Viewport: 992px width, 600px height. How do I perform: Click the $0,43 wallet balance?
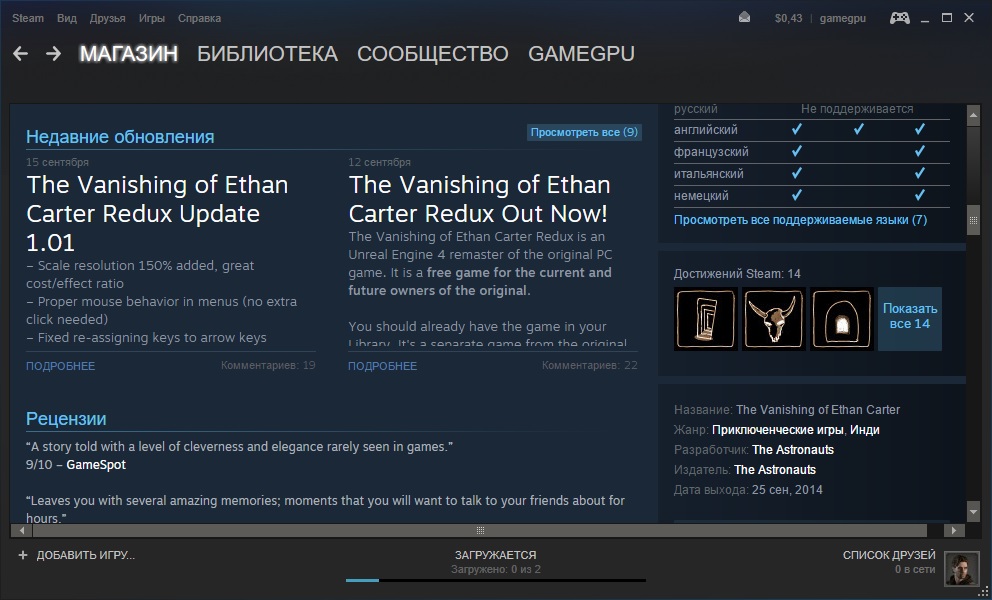(788, 18)
